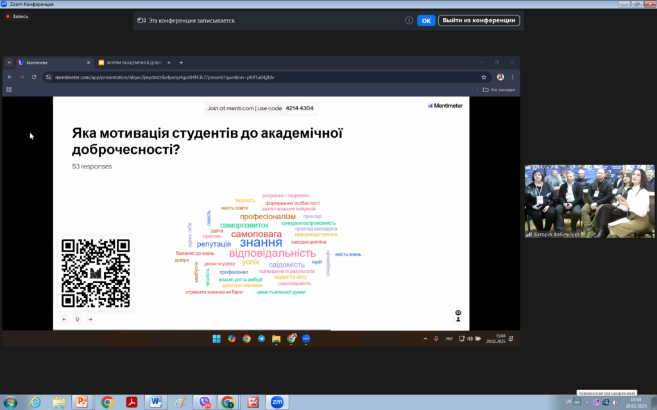Click the Mentimeter logo on the slide
This screenshot has width=657, height=410.
click(444, 105)
